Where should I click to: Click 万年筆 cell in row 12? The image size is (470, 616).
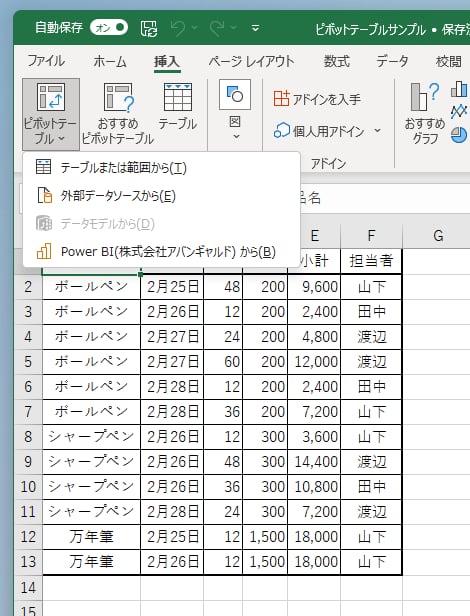click(91, 536)
